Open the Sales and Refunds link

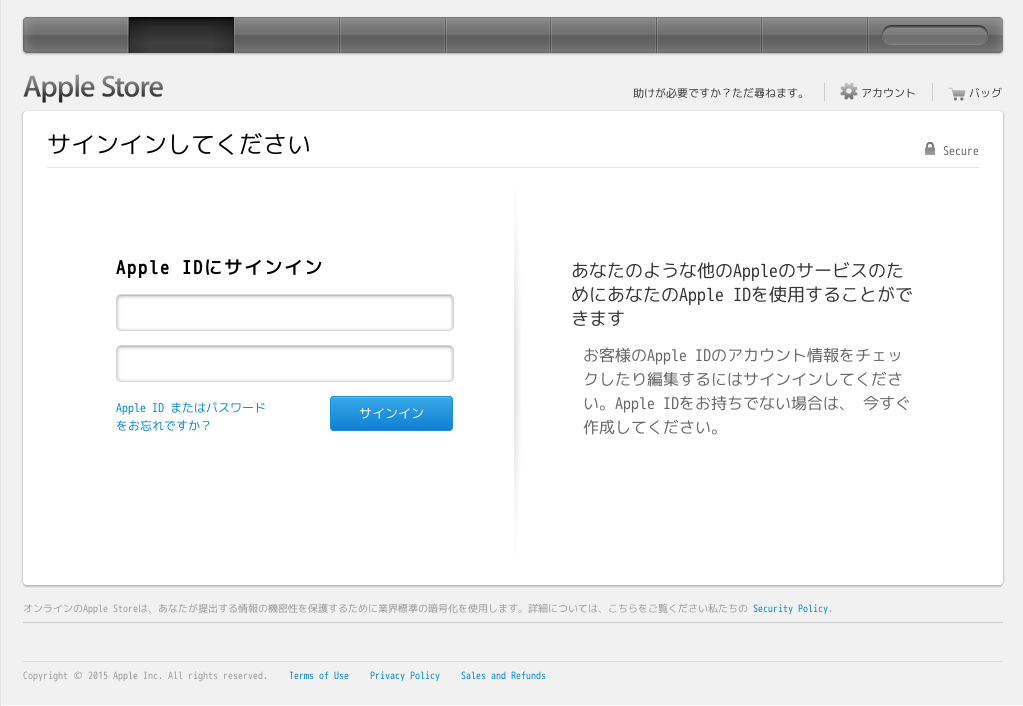click(503, 675)
